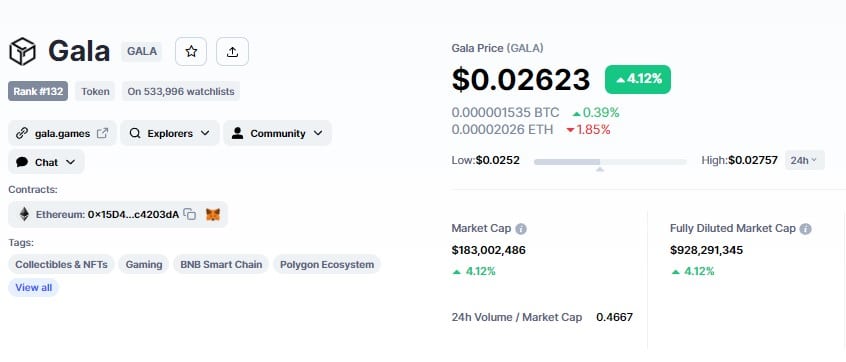
Task: Open the Polygon Ecosystem tag
Action: [327, 264]
